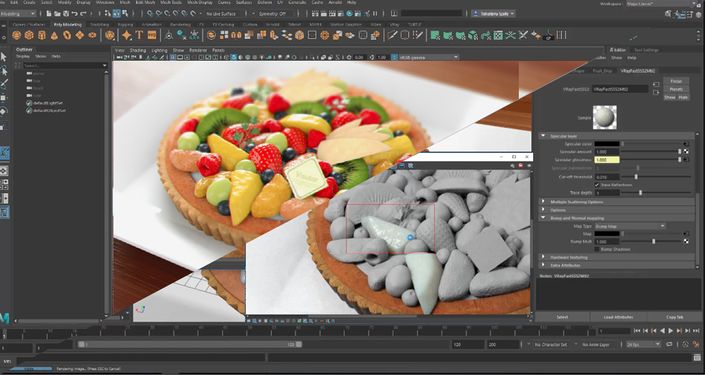This screenshot has width=705, height=375.
Task: Toggle the Trace reflections checkbox
Action: 597,185
